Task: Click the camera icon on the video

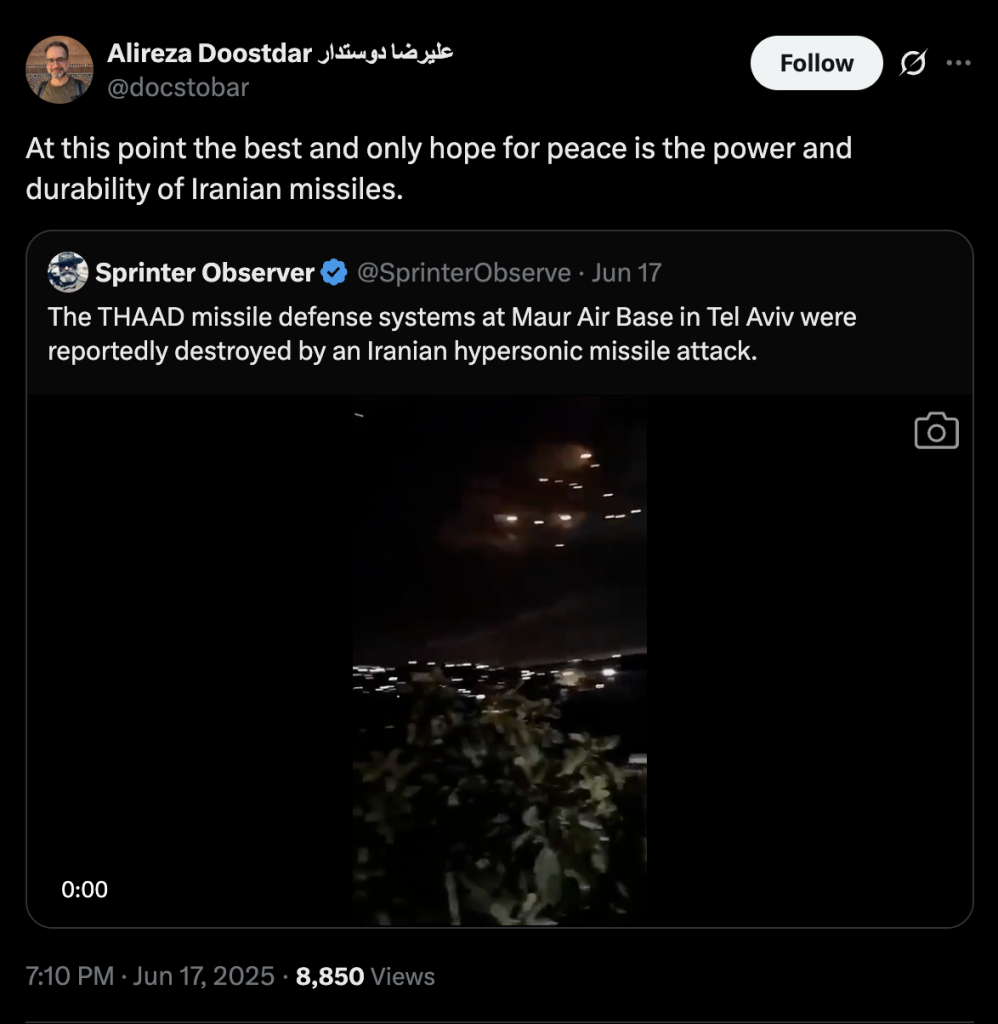Action: point(936,431)
